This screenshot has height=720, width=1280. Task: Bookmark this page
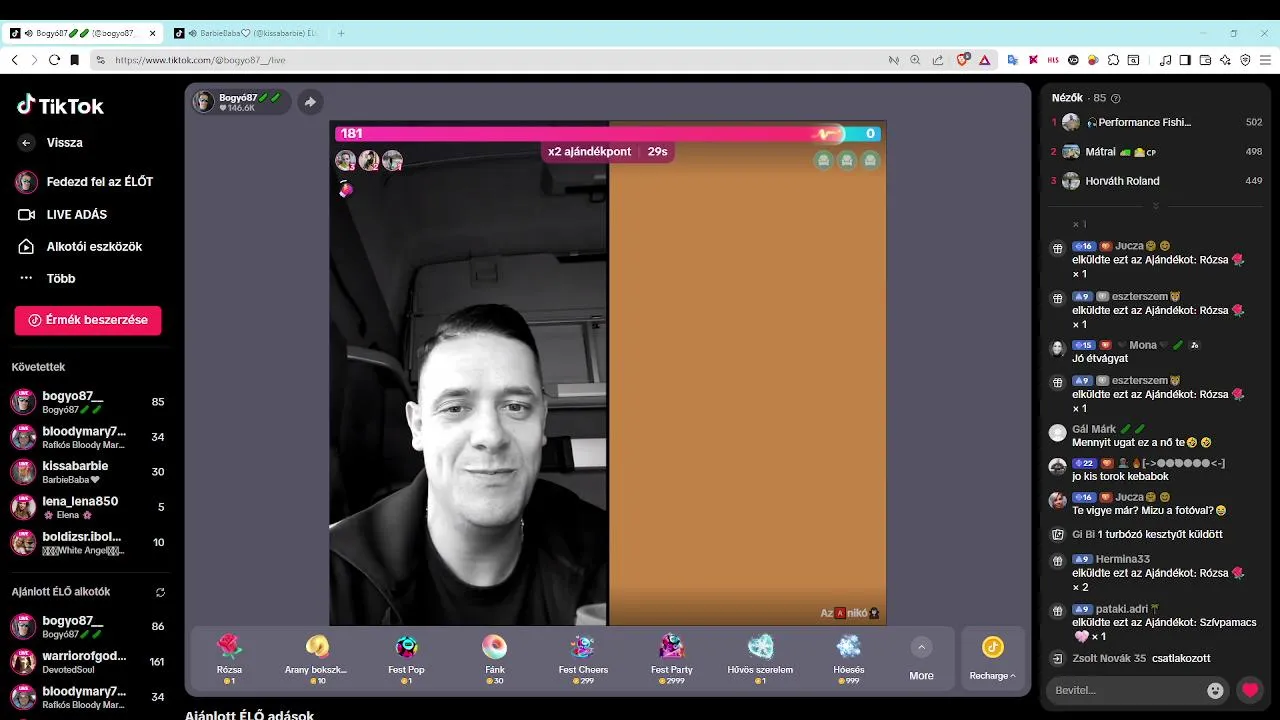(74, 60)
